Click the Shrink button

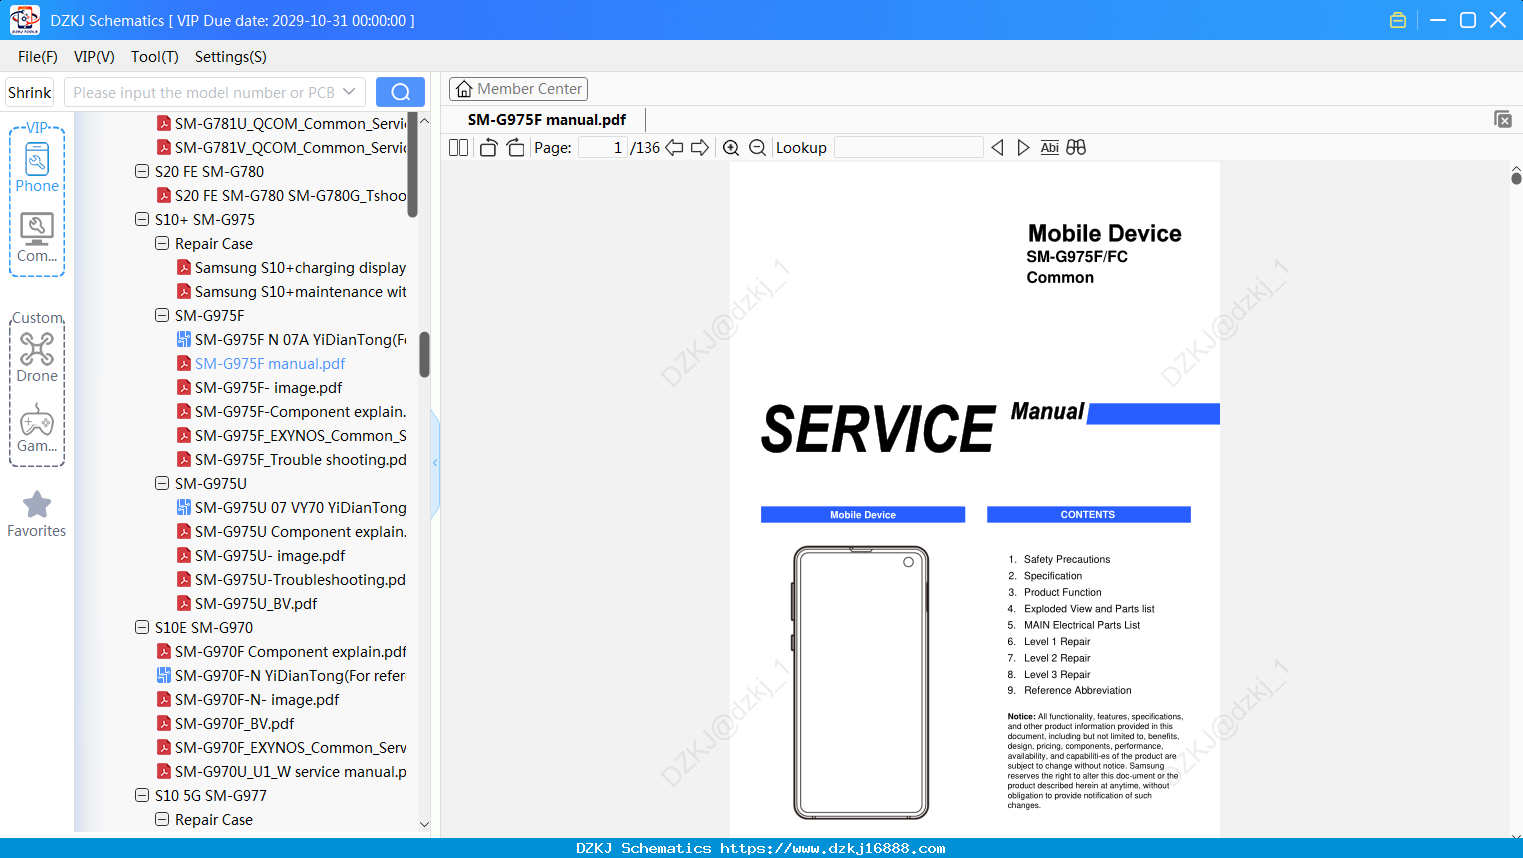[x=30, y=92]
